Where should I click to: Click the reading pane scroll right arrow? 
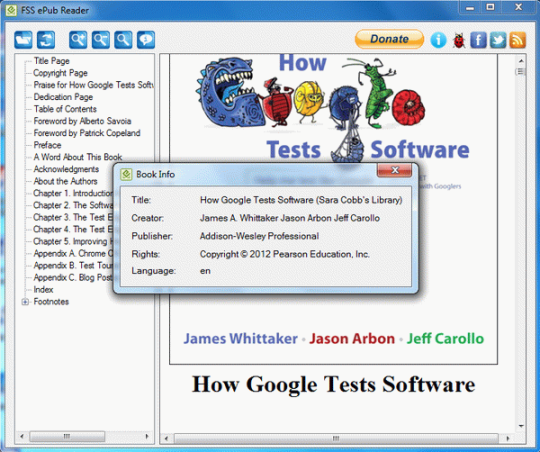coord(508,439)
